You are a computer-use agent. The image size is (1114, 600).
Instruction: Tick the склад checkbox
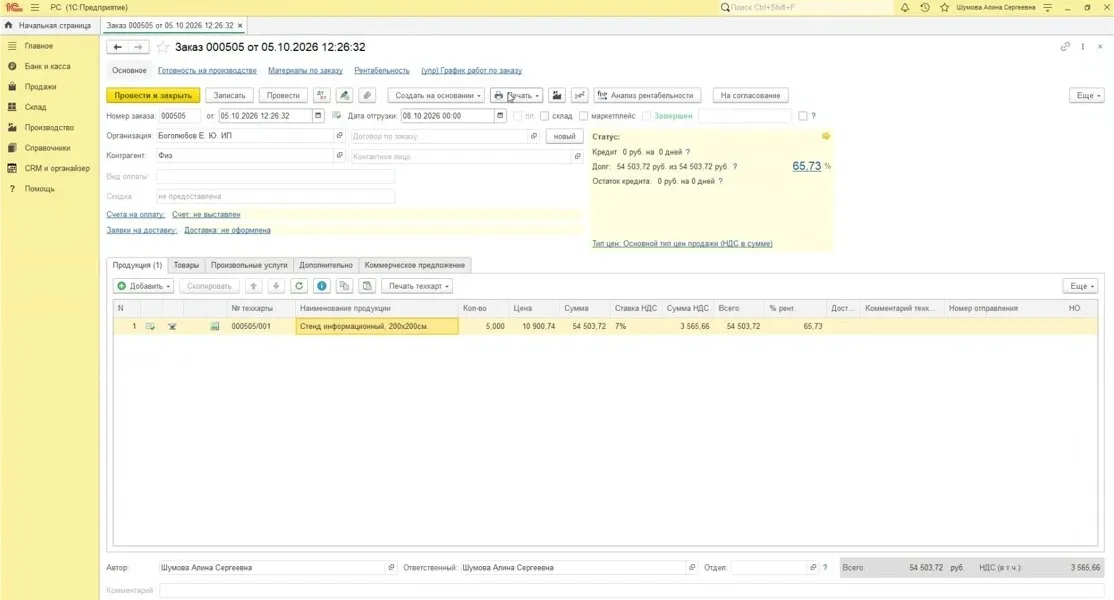click(x=545, y=116)
